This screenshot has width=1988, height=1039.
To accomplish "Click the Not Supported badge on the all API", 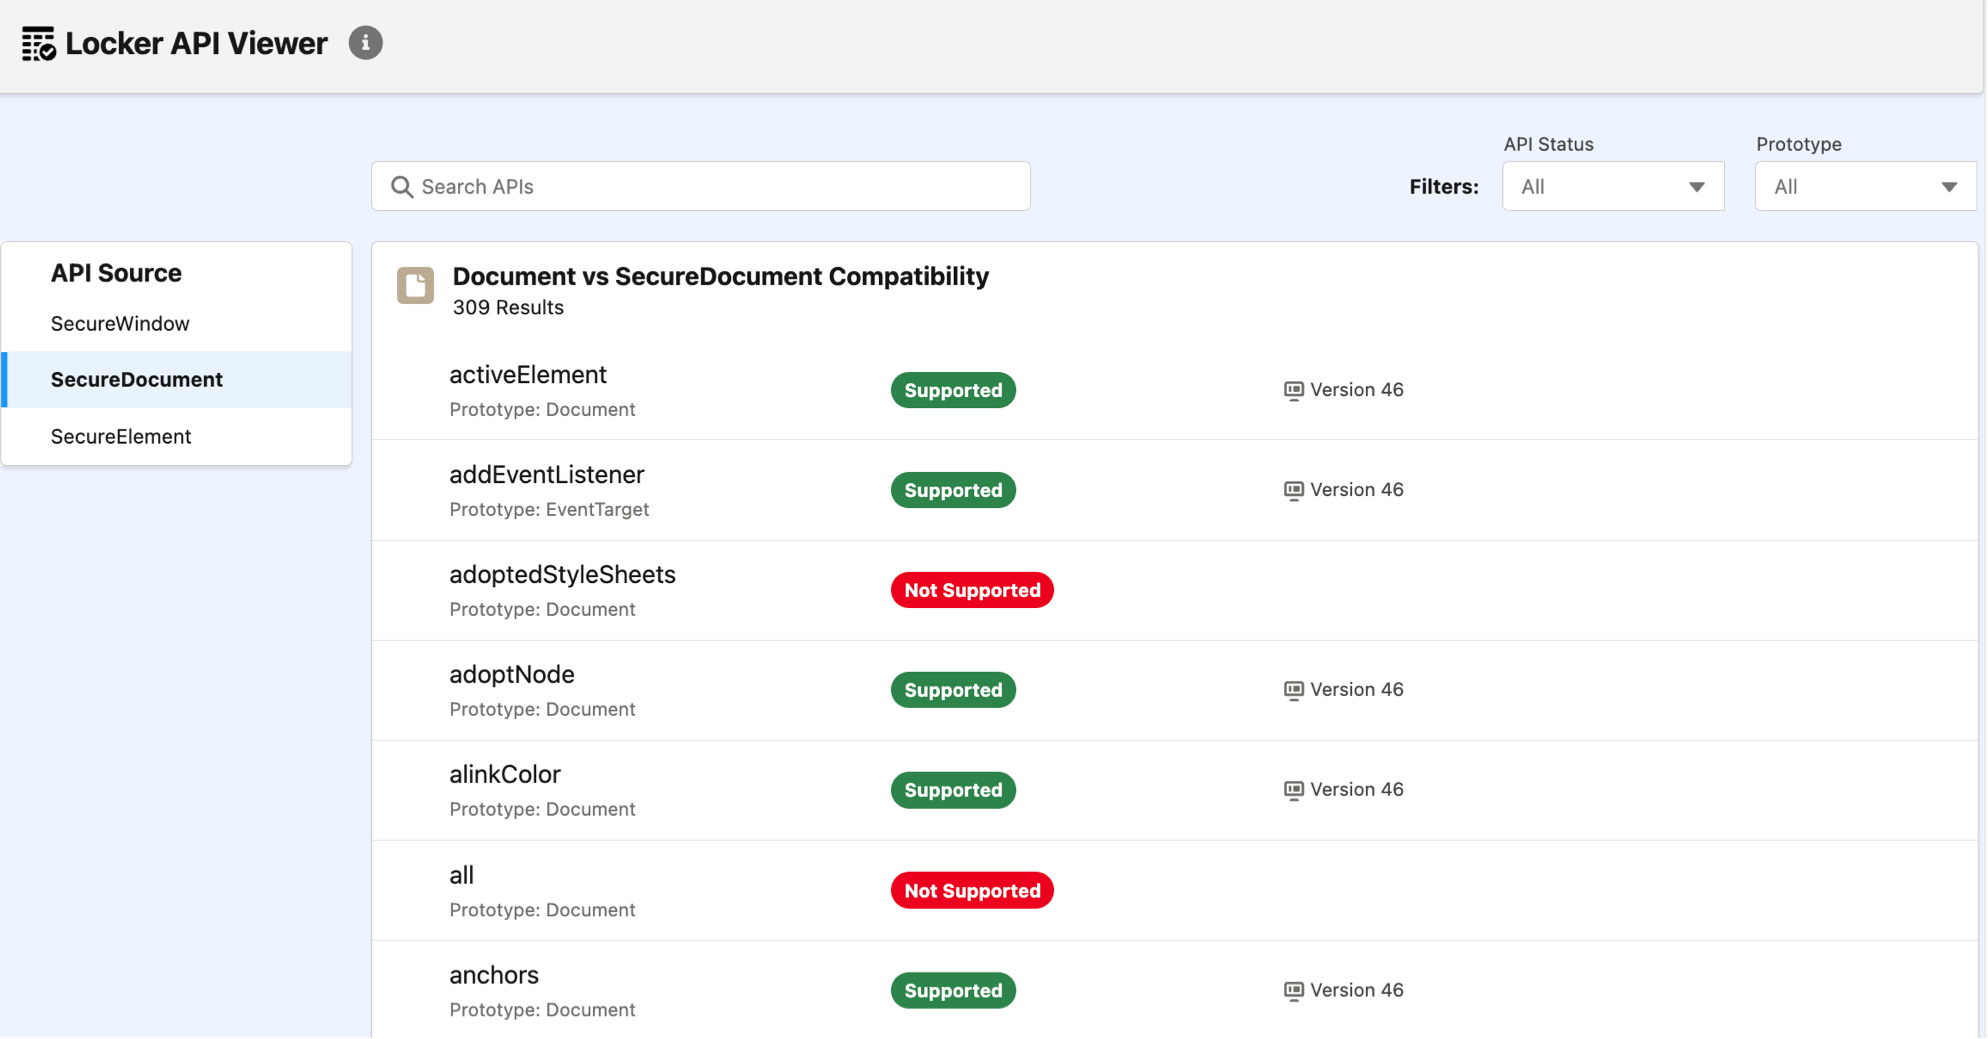I will tap(971, 890).
